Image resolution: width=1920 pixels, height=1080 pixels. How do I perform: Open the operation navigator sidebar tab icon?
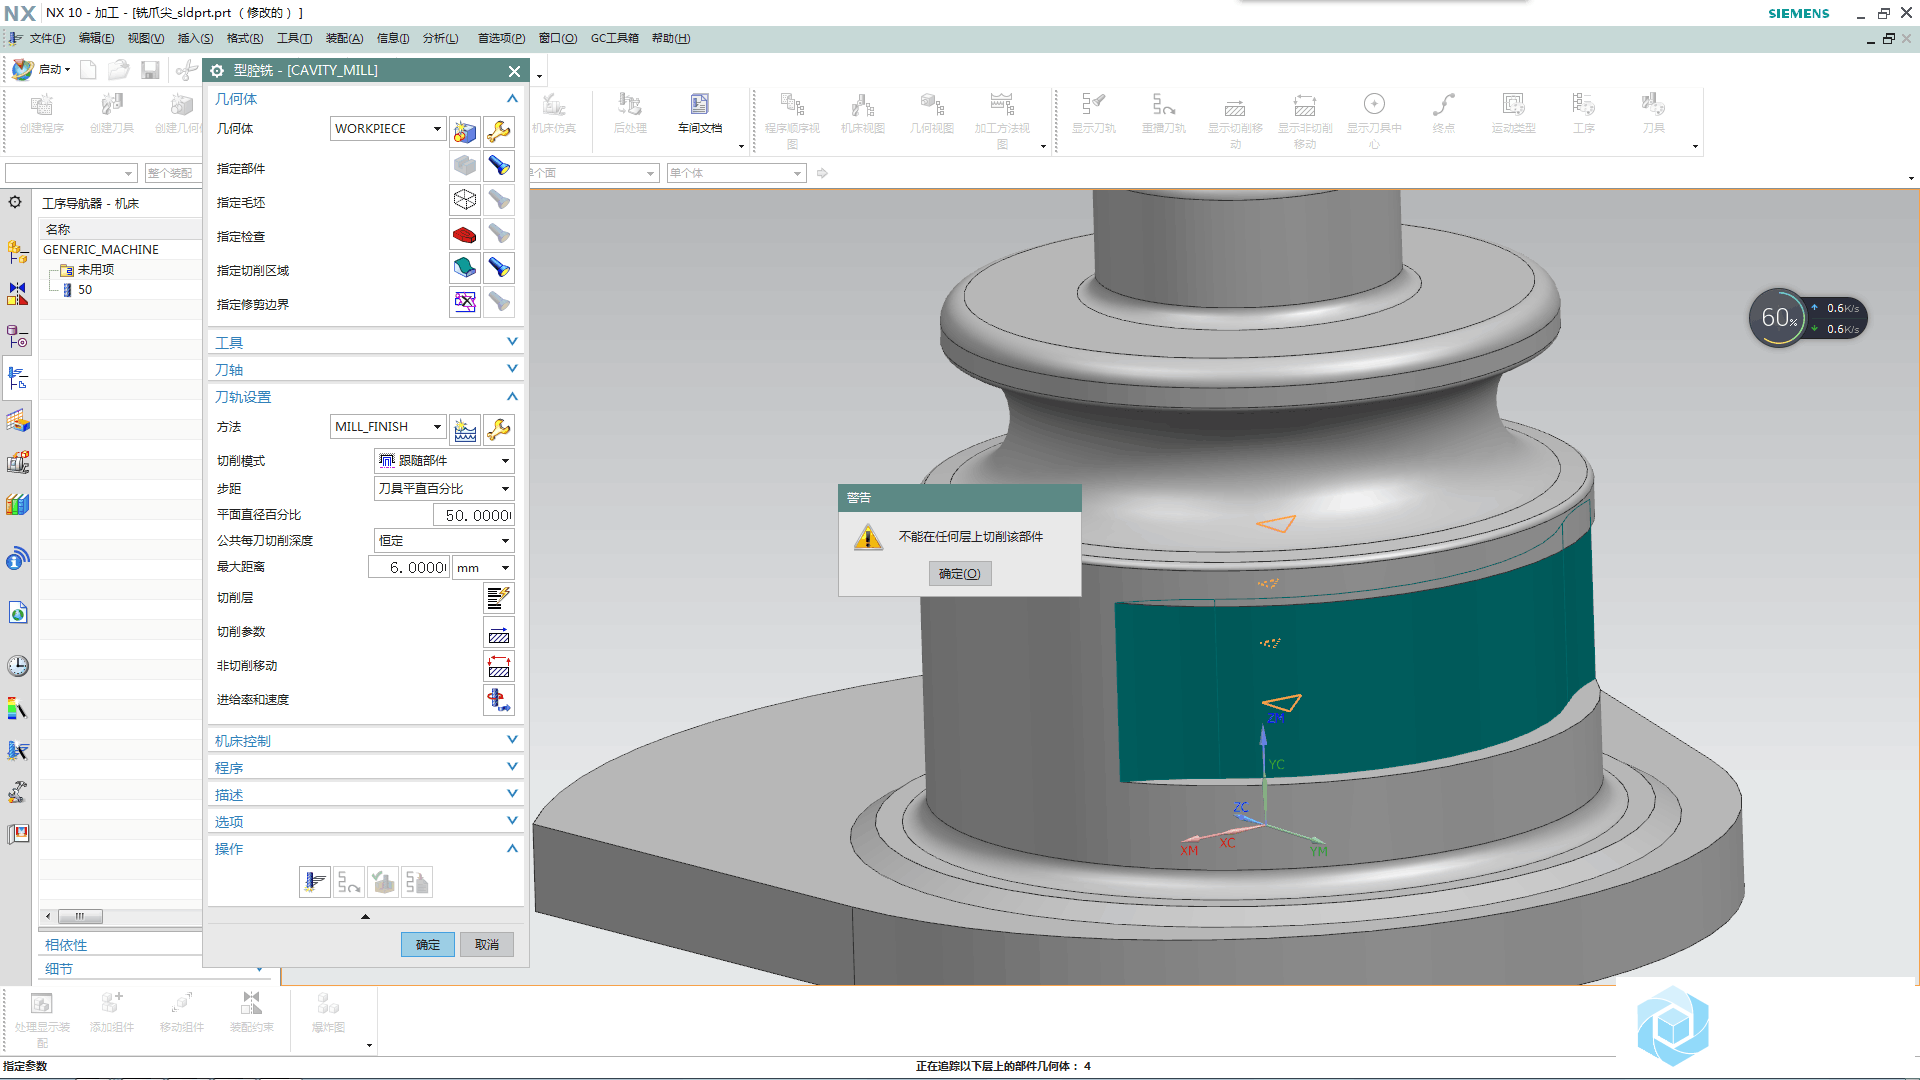tap(18, 378)
